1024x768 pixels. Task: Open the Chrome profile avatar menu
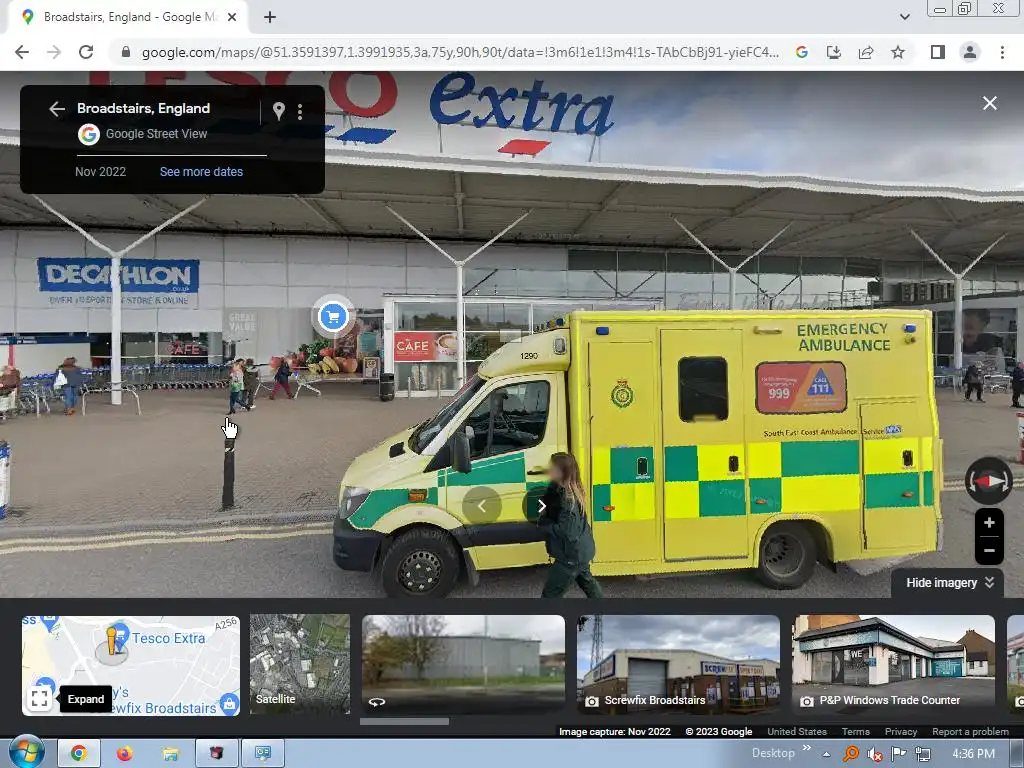click(970, 52)
